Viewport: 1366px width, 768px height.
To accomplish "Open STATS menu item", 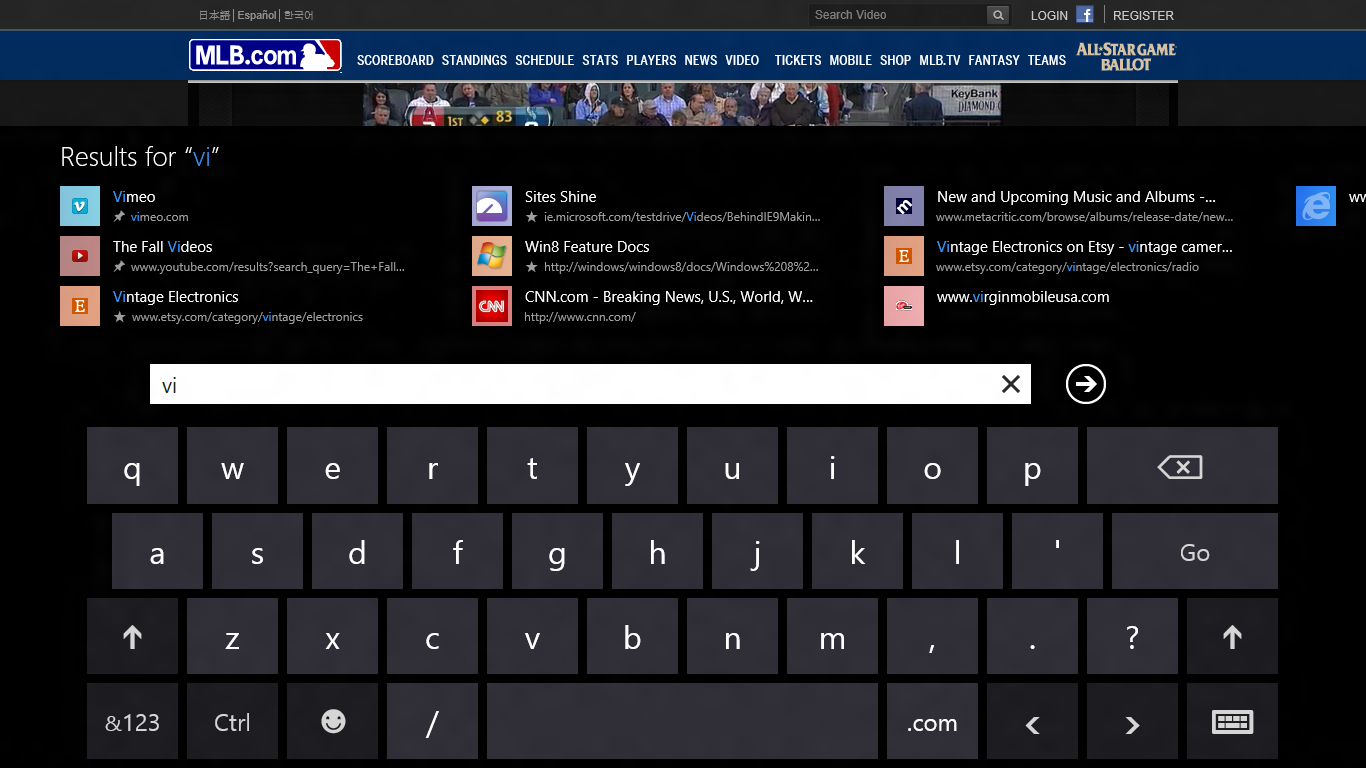I will tap(600, 60).
